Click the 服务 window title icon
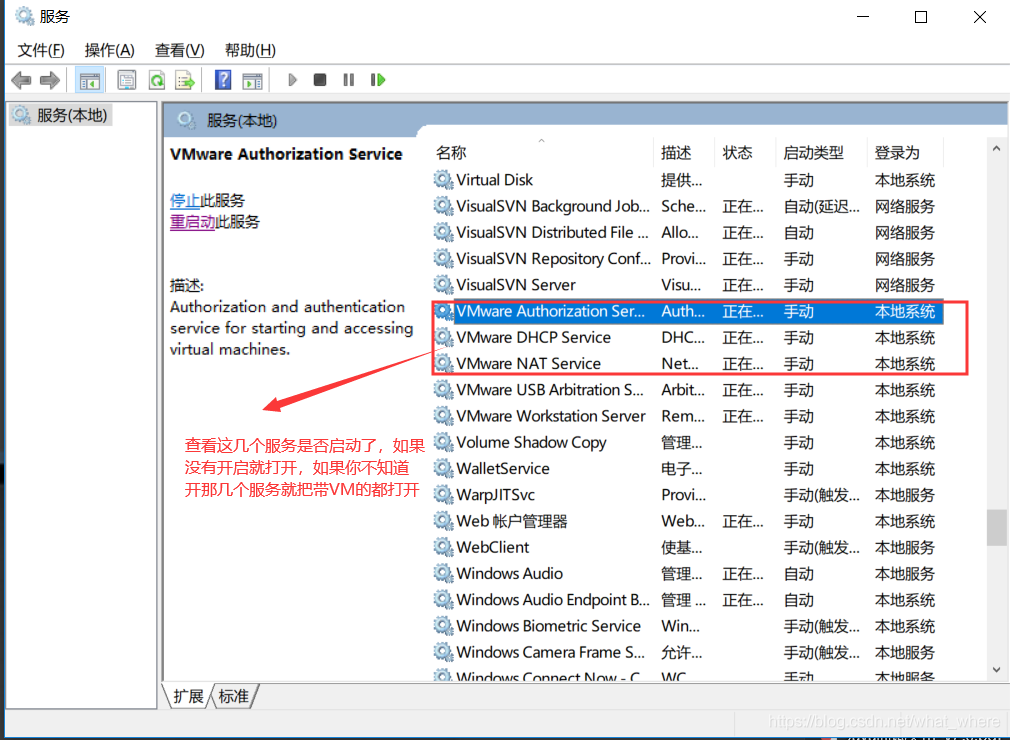Image resolution: width=1010 pixels, height=740 pixels. (24, 16)
